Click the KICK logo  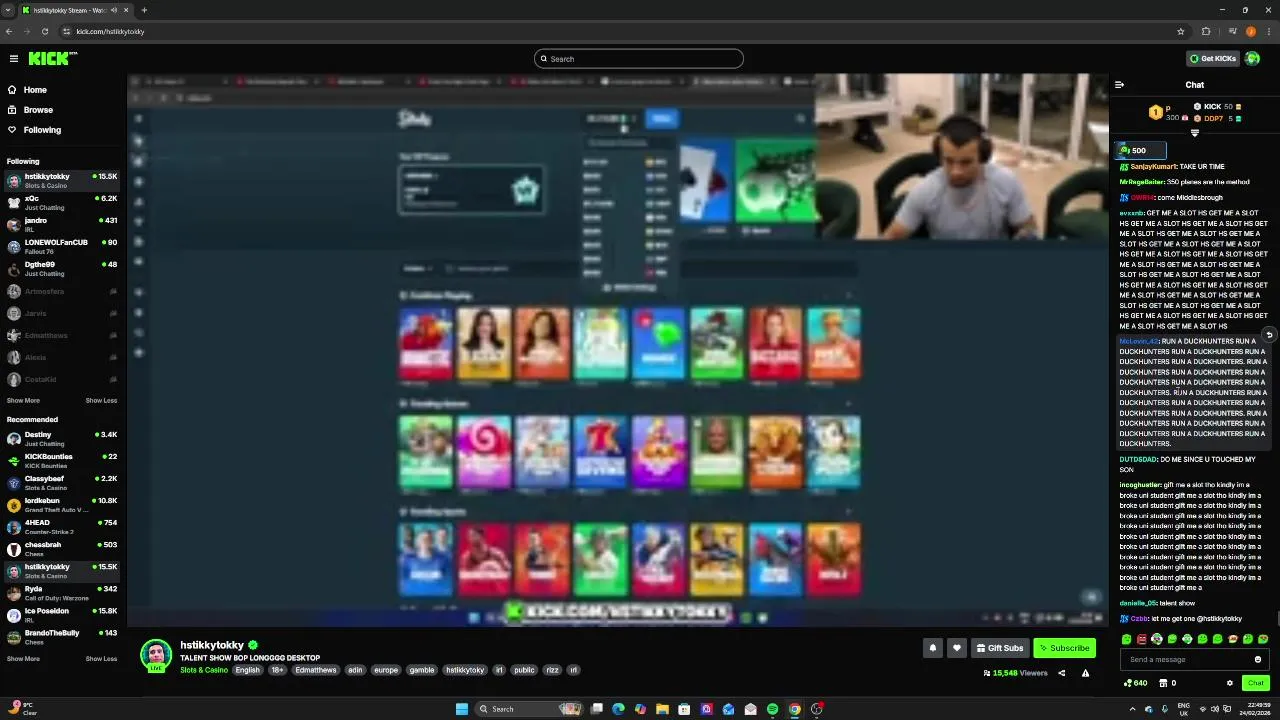(52, 59)
